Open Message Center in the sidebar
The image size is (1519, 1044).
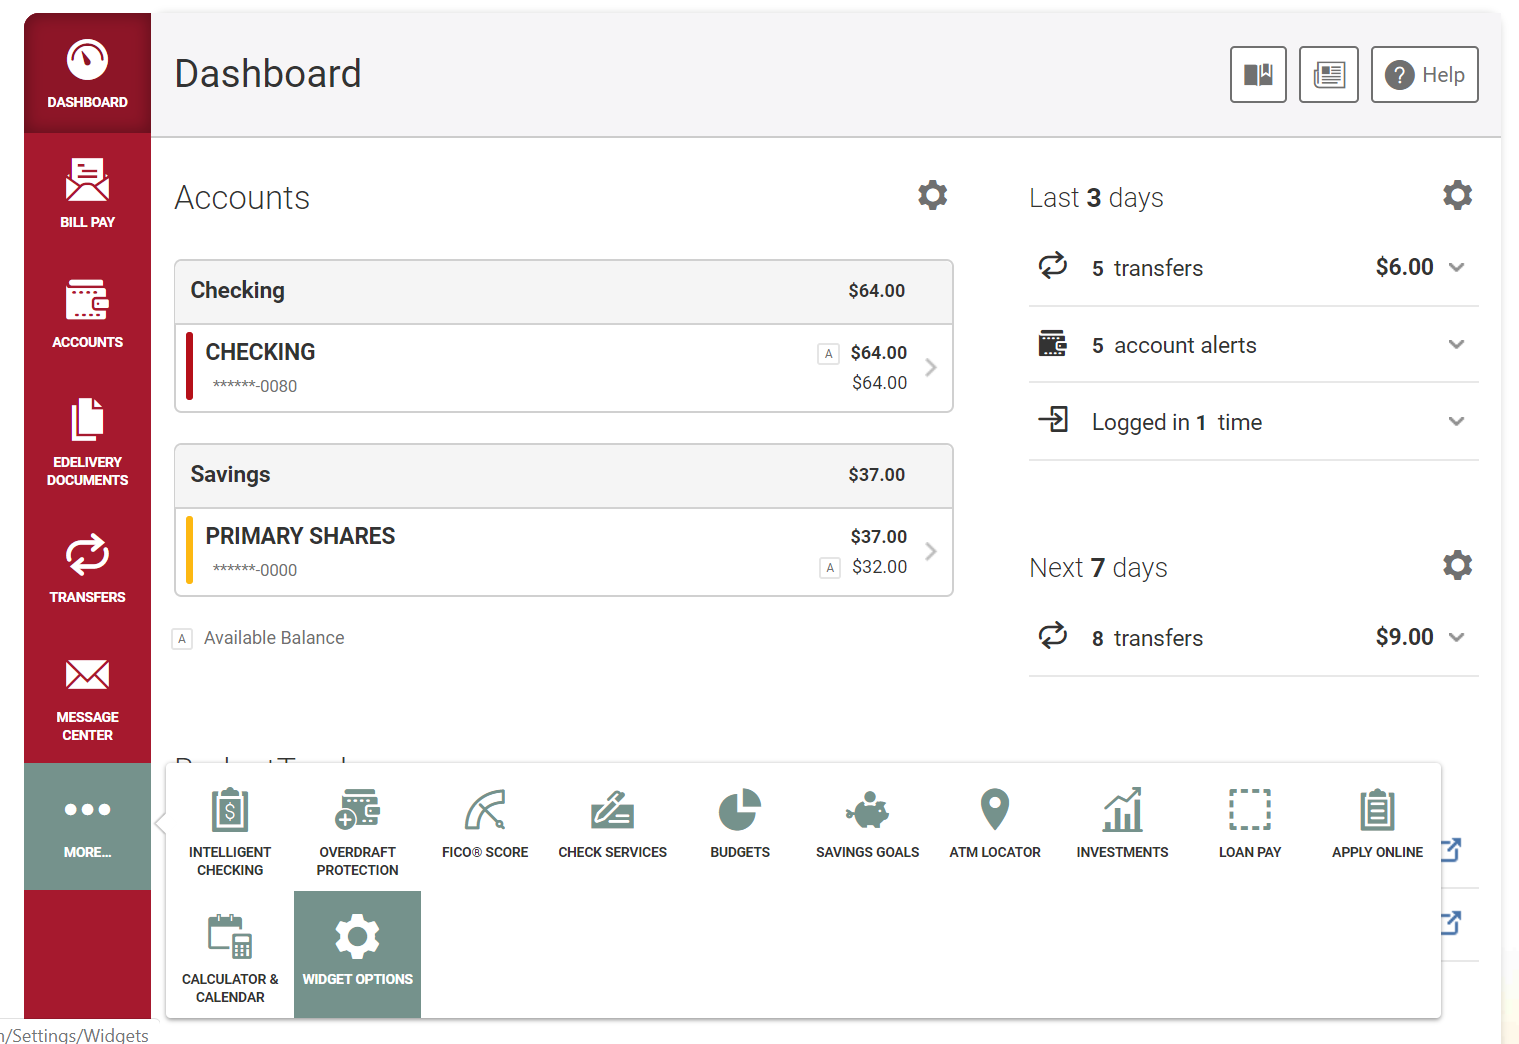[87, 699]
